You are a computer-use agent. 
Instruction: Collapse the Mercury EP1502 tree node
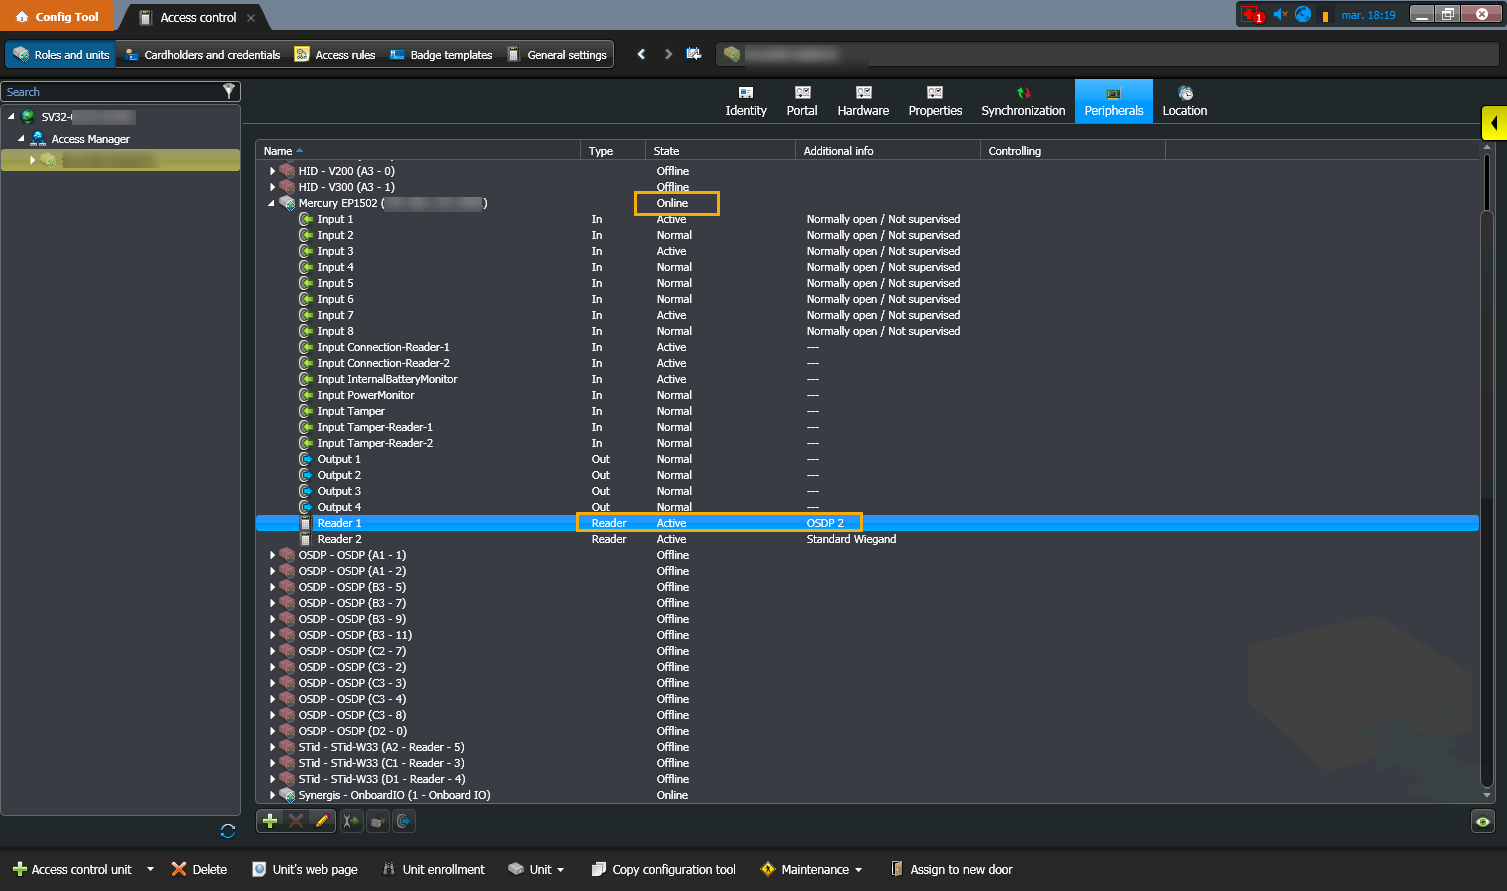[x=271, y=203]
